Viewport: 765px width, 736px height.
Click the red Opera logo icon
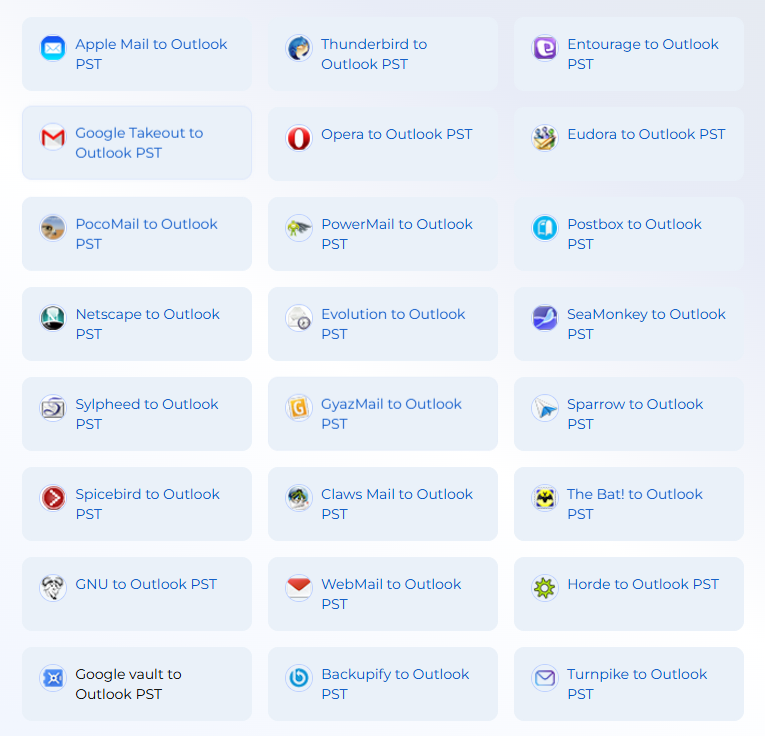(x=299, y=138)
